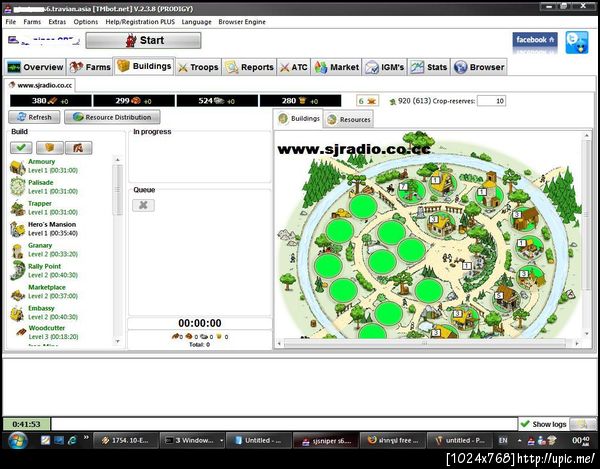Click the facebook button

535,41
